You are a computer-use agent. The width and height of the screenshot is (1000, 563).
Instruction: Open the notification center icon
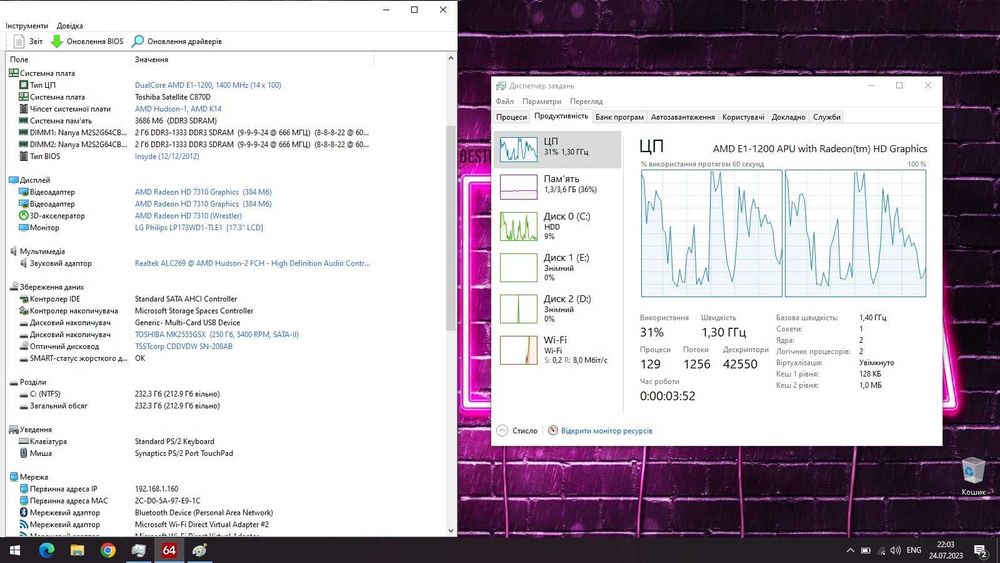[981, 550]
